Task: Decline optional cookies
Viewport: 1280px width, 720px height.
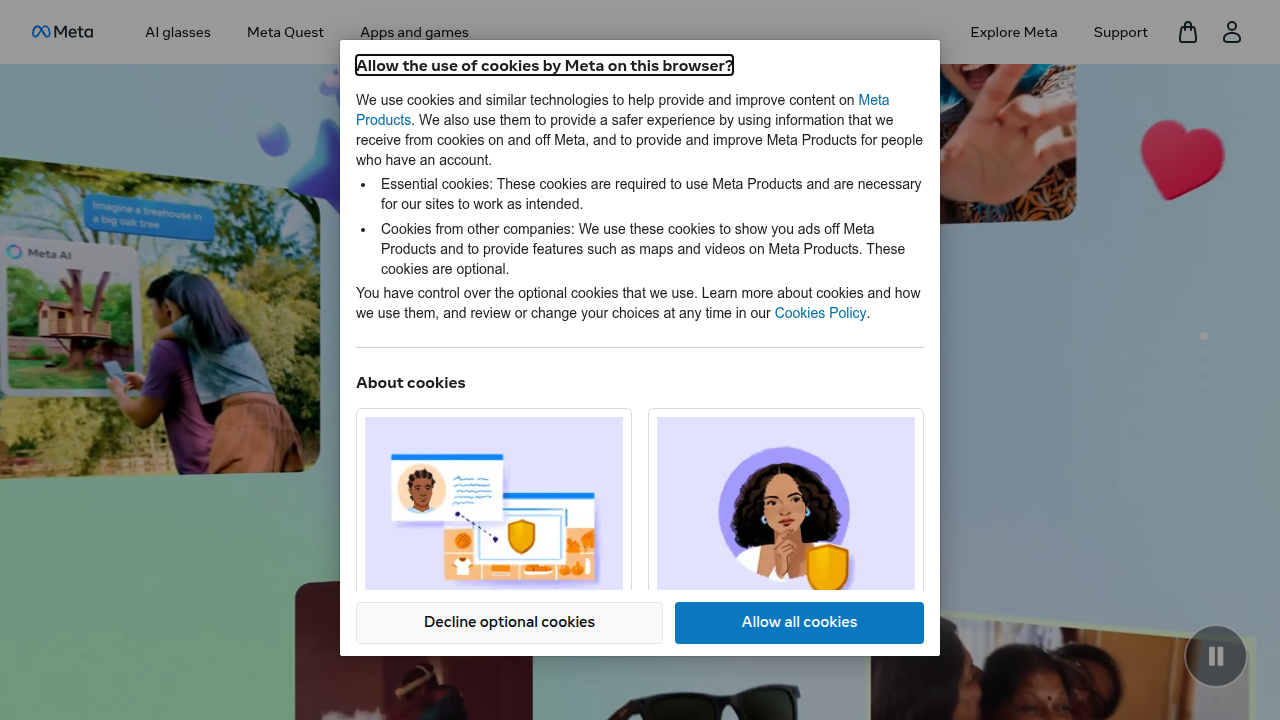Action: click(x=509, y=623)
